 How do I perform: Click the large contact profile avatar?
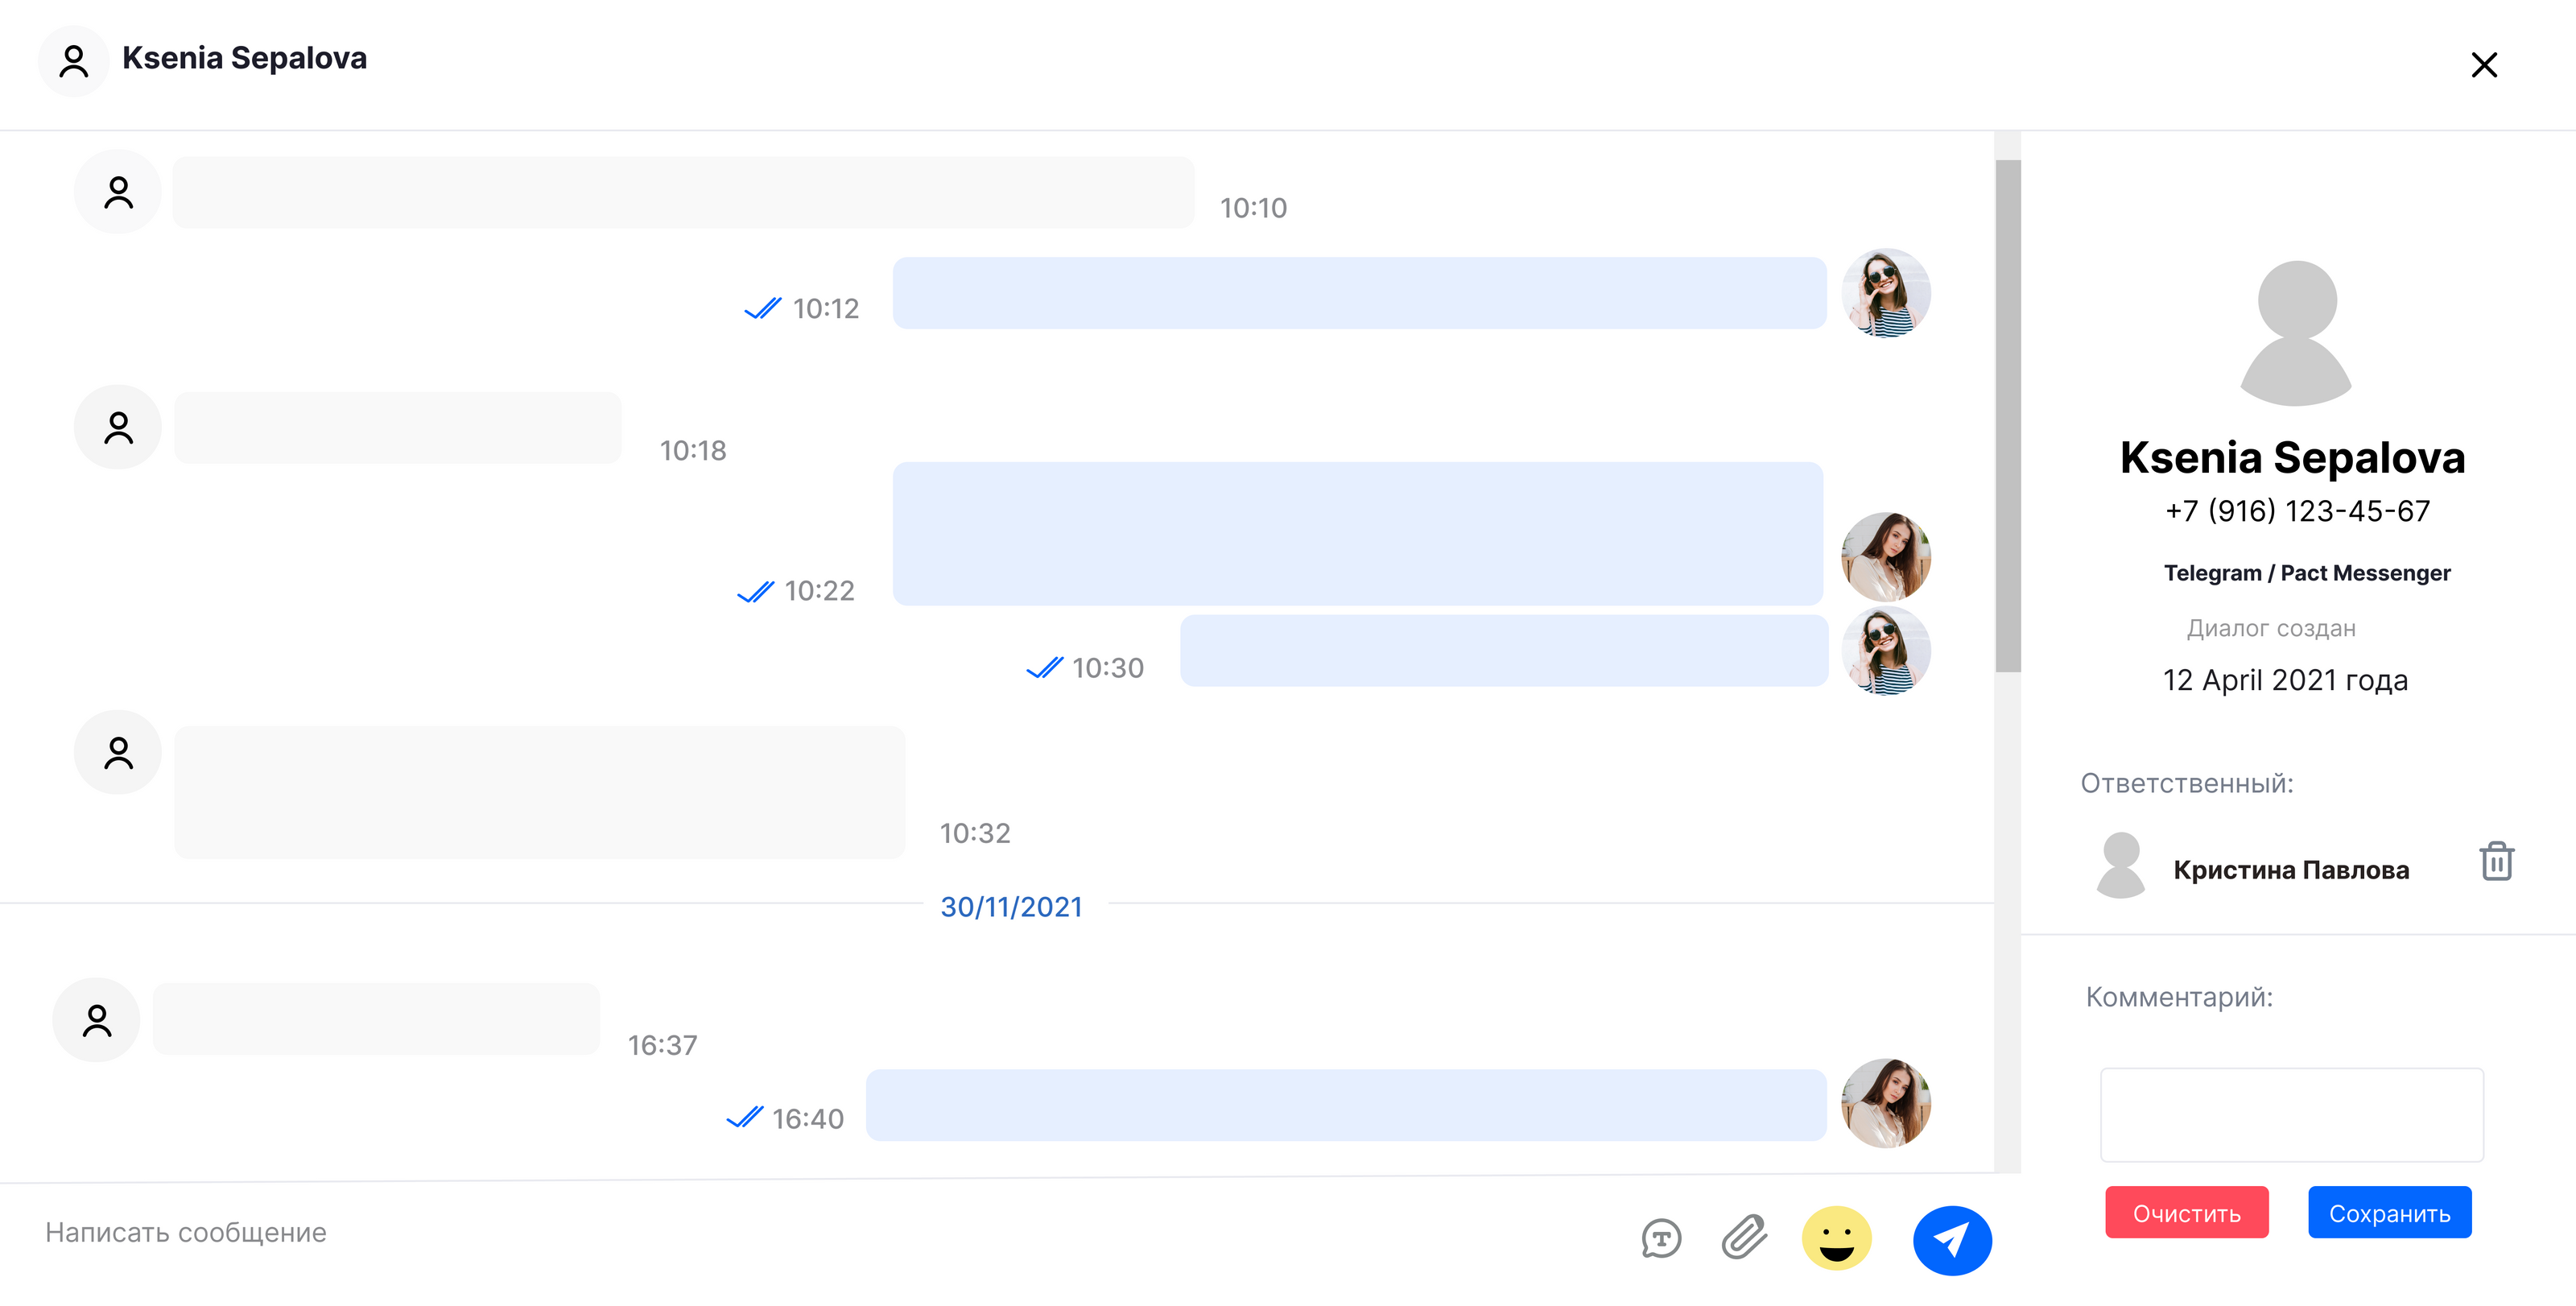click(x=2296, y=333)
